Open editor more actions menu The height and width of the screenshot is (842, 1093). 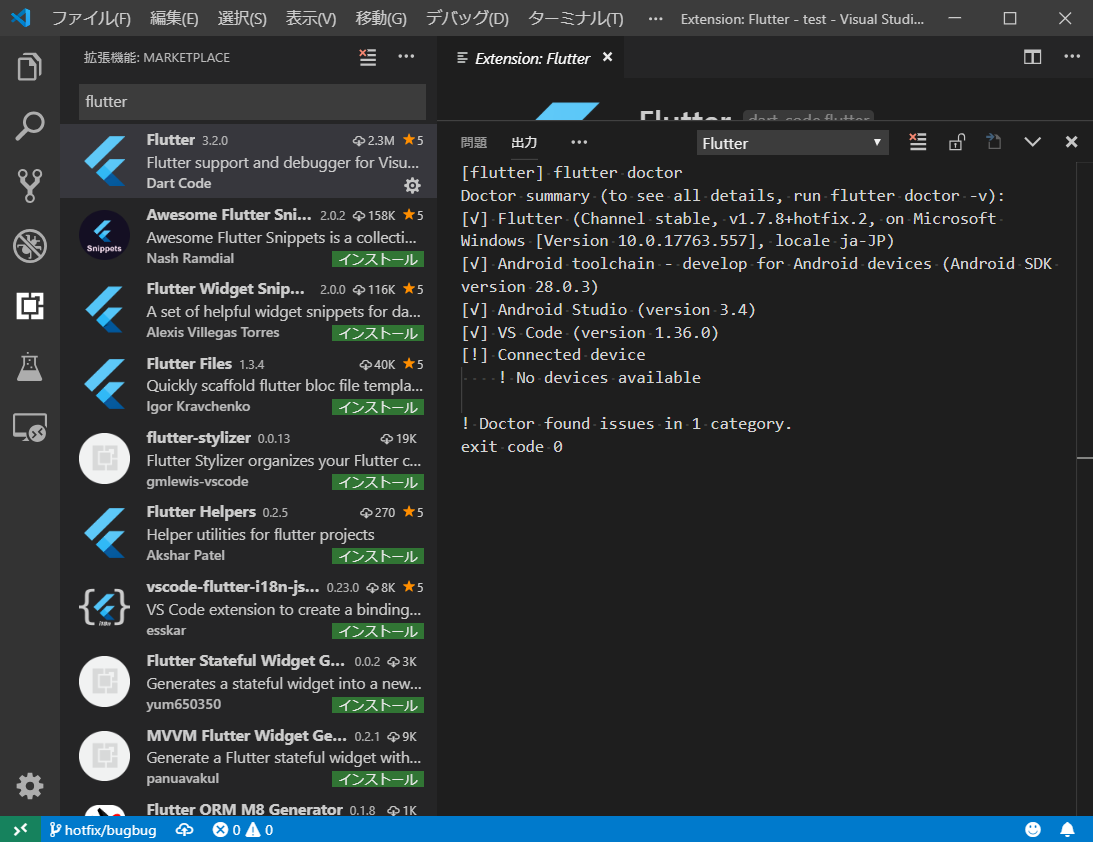[1071, 56]
